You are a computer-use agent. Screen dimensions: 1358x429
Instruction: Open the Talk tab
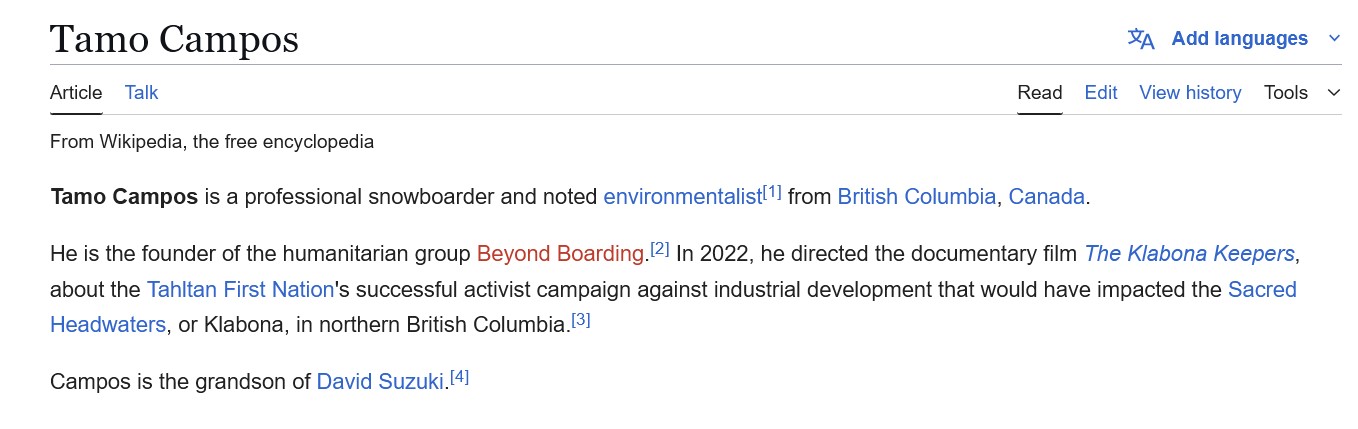click(x=141, y=93)
